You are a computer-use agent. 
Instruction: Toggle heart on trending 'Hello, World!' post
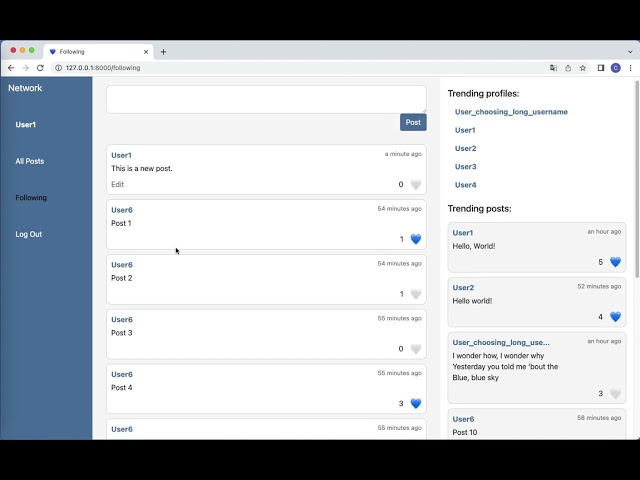tap(615, 262)
